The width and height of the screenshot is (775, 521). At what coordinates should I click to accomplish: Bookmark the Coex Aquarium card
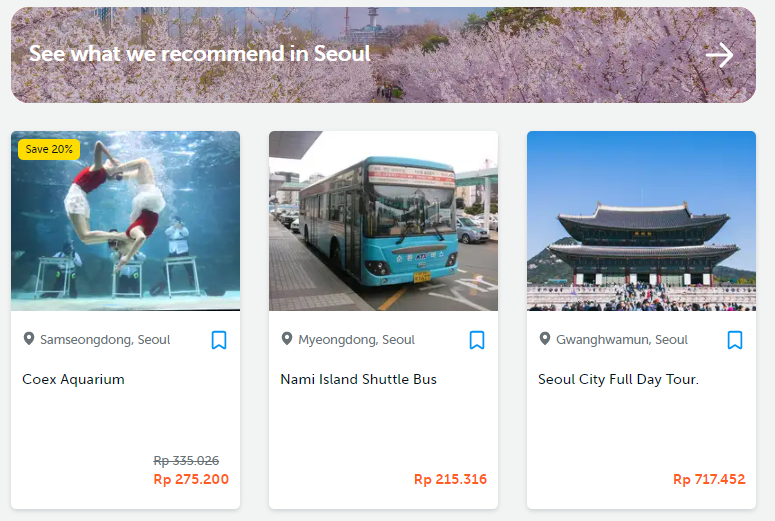[219, 340]
